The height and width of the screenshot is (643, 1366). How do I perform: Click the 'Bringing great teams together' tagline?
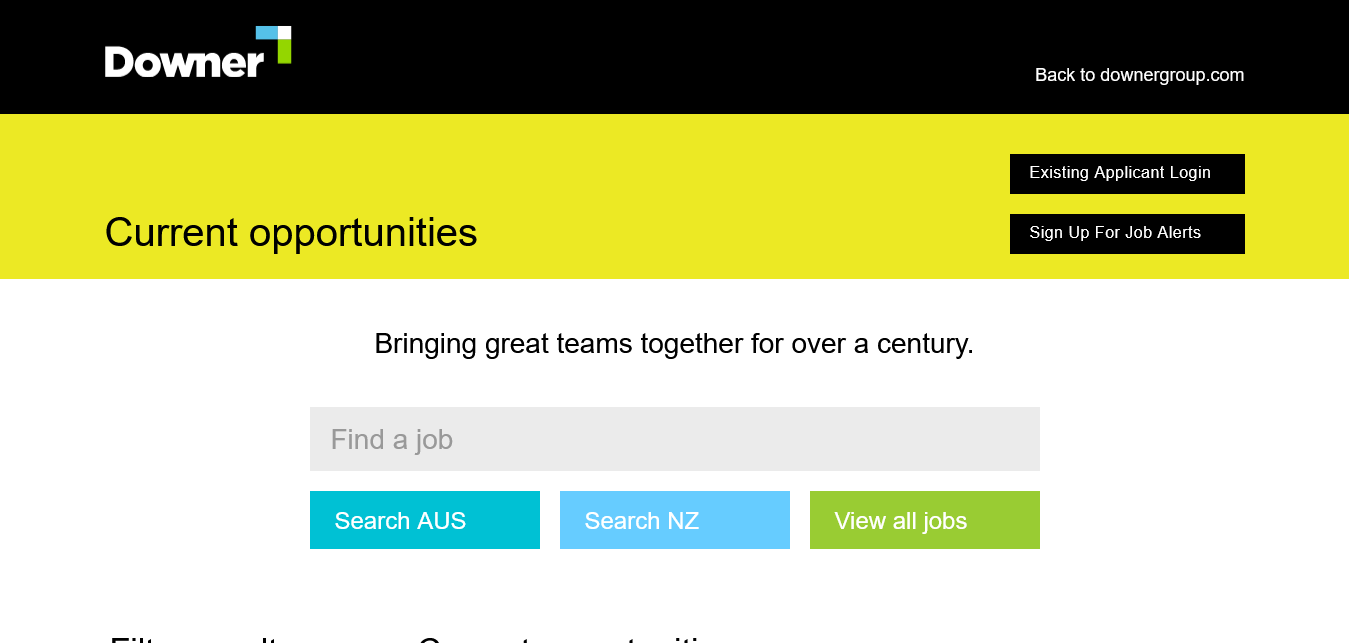click(673, 344)
